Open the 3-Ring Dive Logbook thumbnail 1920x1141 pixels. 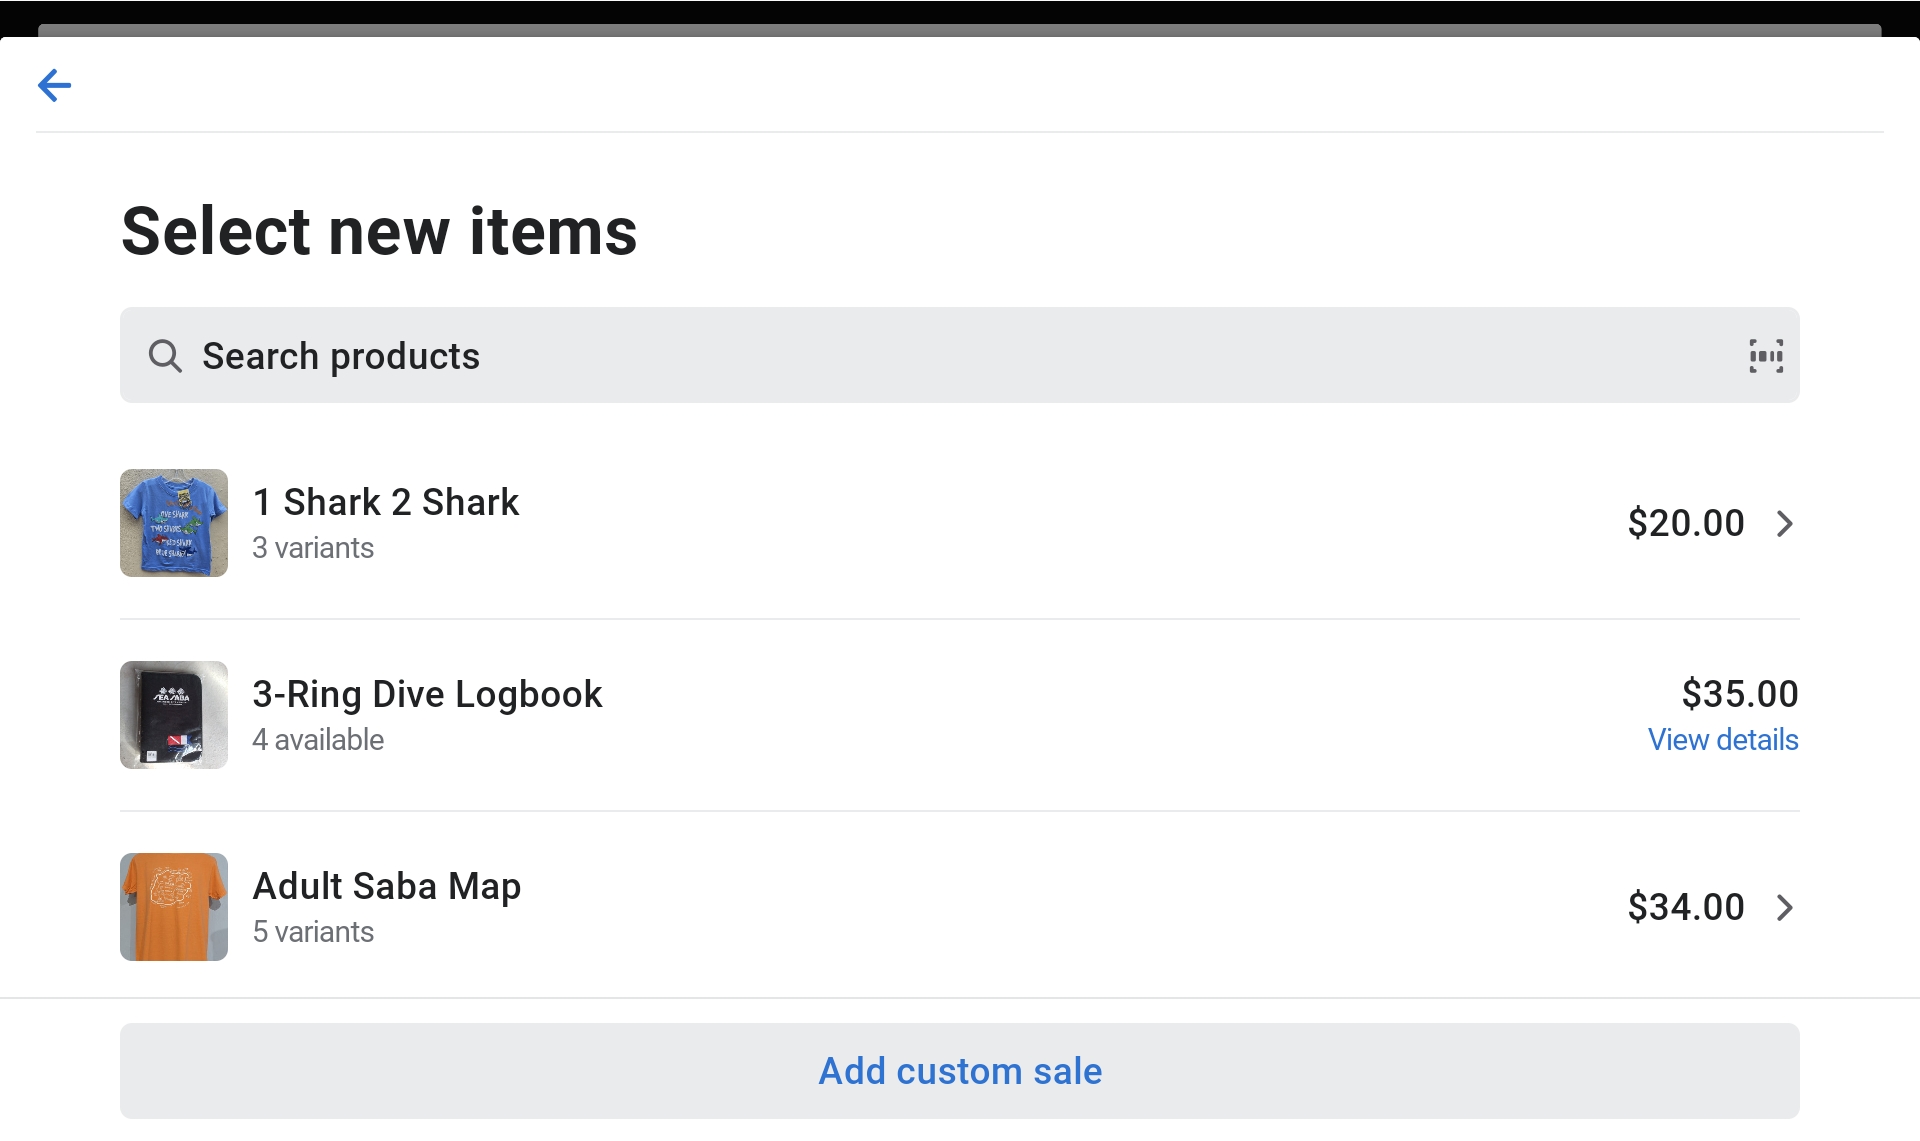pos(174,715)
